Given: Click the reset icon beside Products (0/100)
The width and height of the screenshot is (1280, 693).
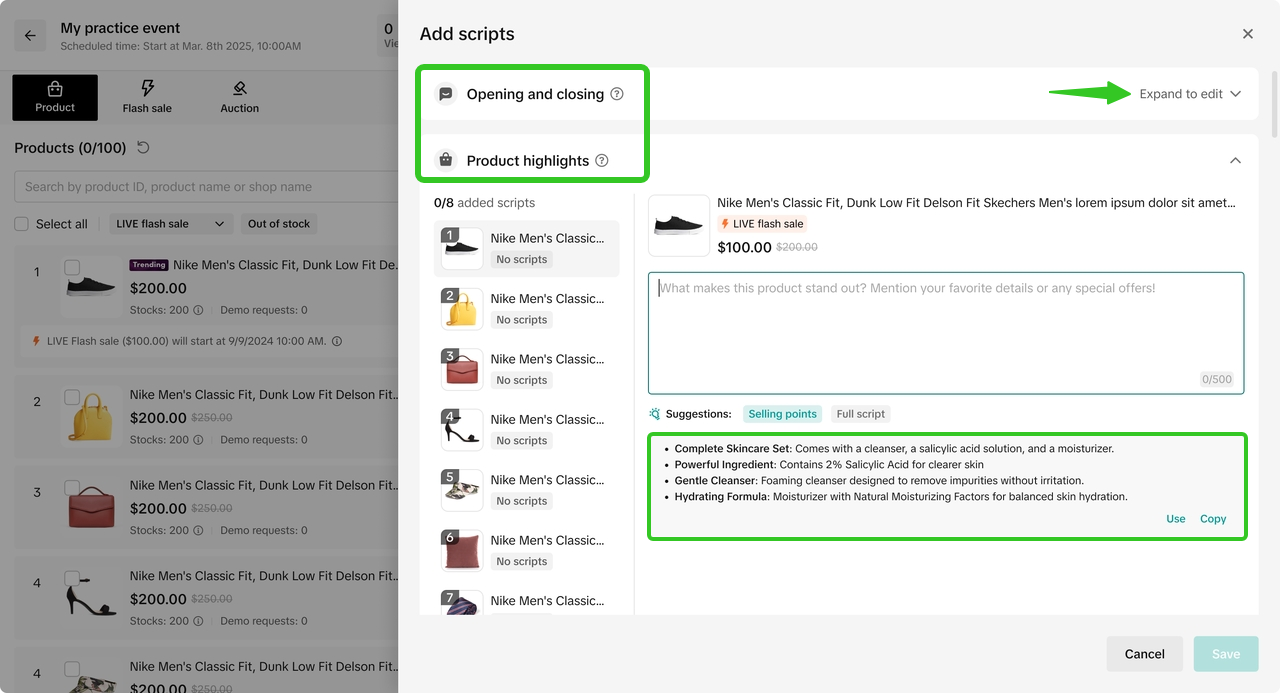Looking at the screenshot, I should point(143,148).
